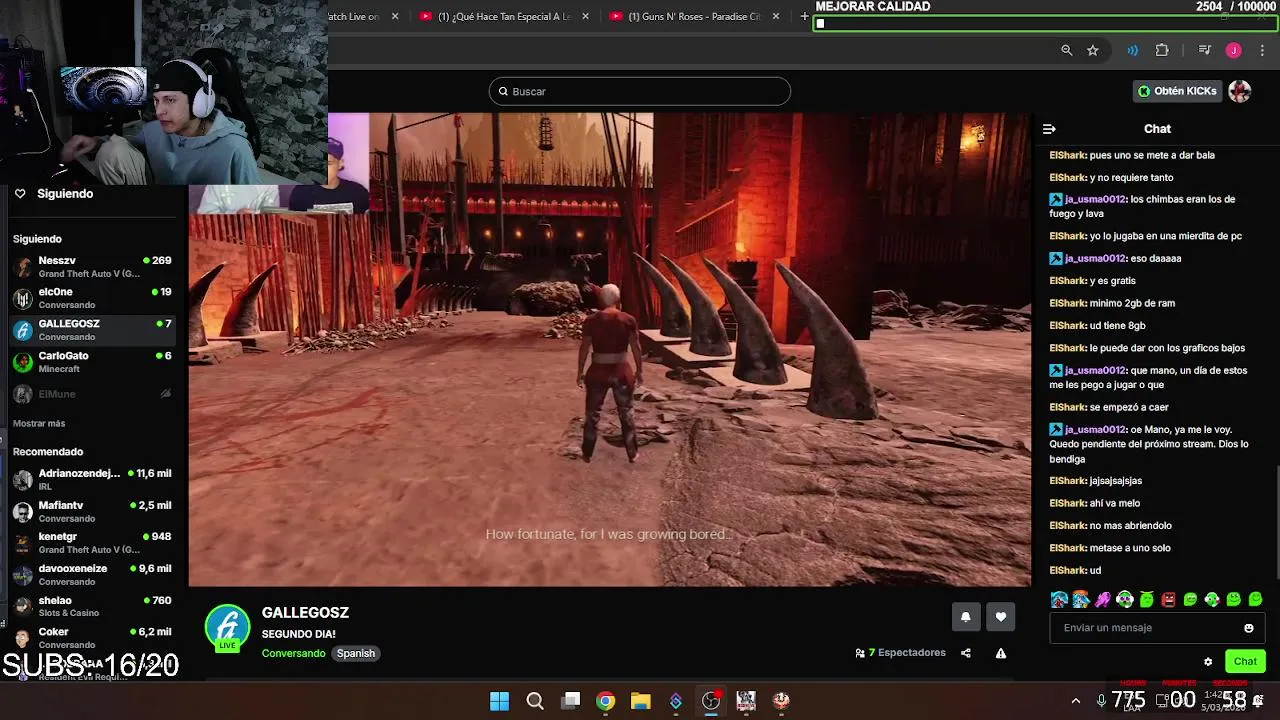Open Kick user profile avatar

click(1240, 91)
